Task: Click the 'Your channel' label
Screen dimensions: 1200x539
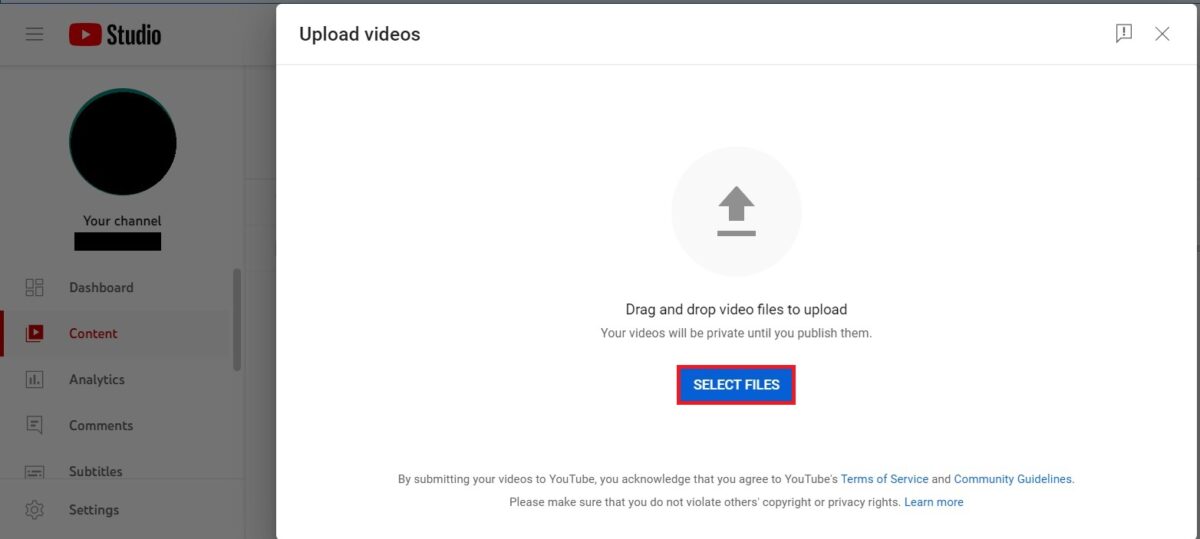Action: pyautogui.click(x=122, y=221)
